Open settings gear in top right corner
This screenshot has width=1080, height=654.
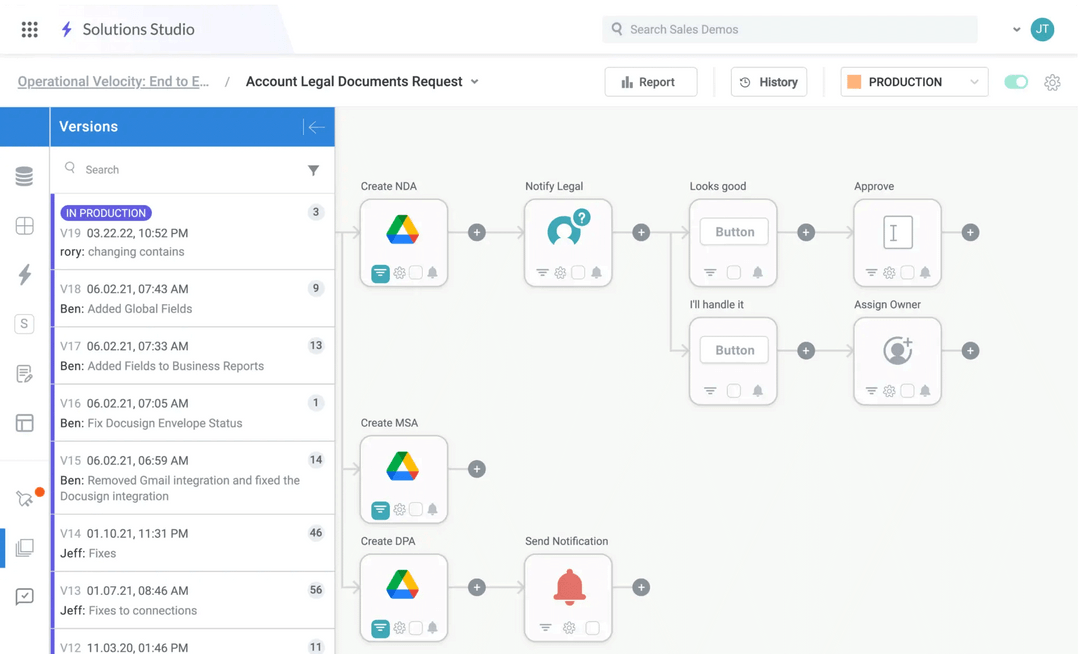coord(1052,83)
